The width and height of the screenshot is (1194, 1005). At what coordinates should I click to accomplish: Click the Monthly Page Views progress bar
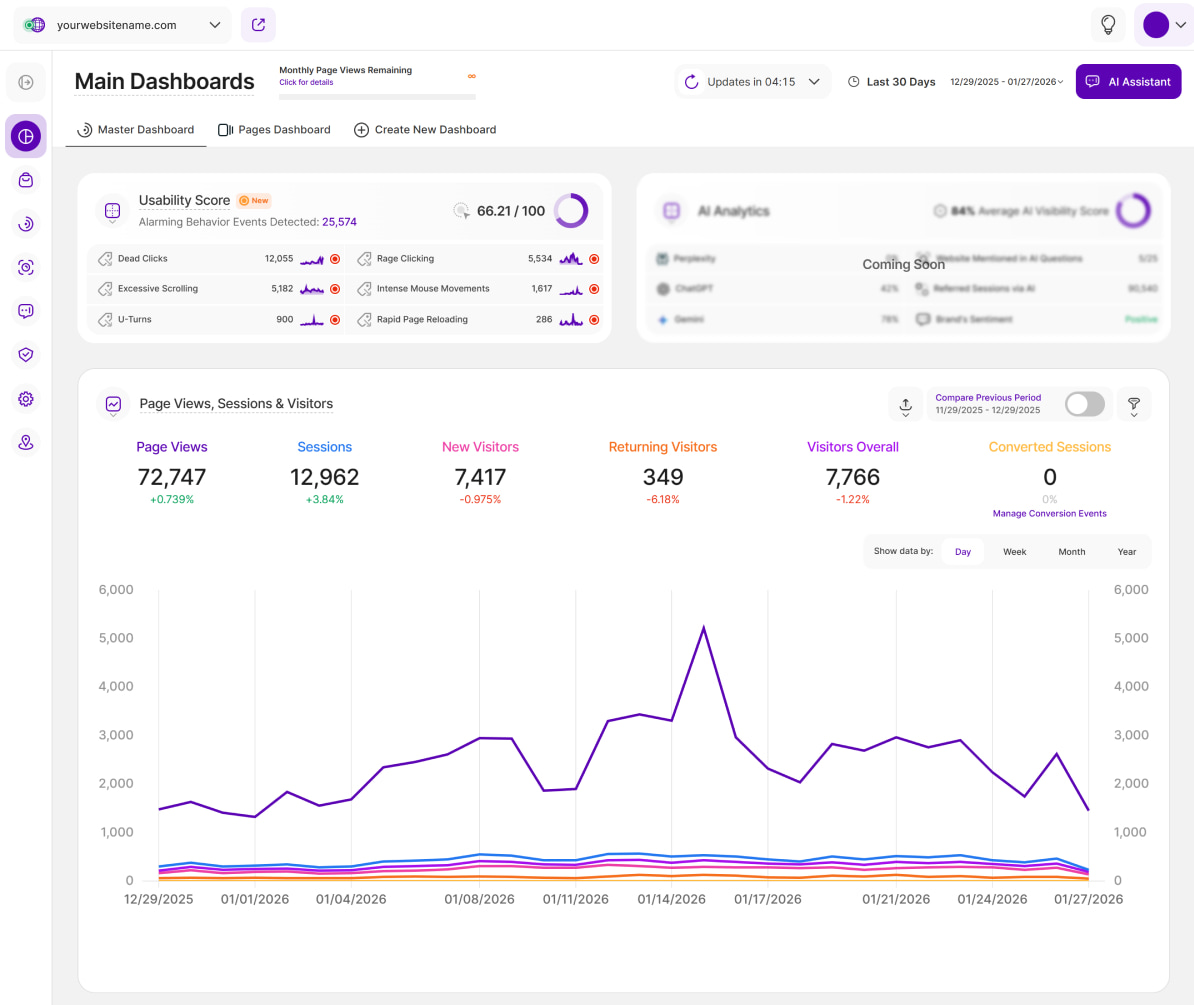pyautogui.click(x=377, y=97)
